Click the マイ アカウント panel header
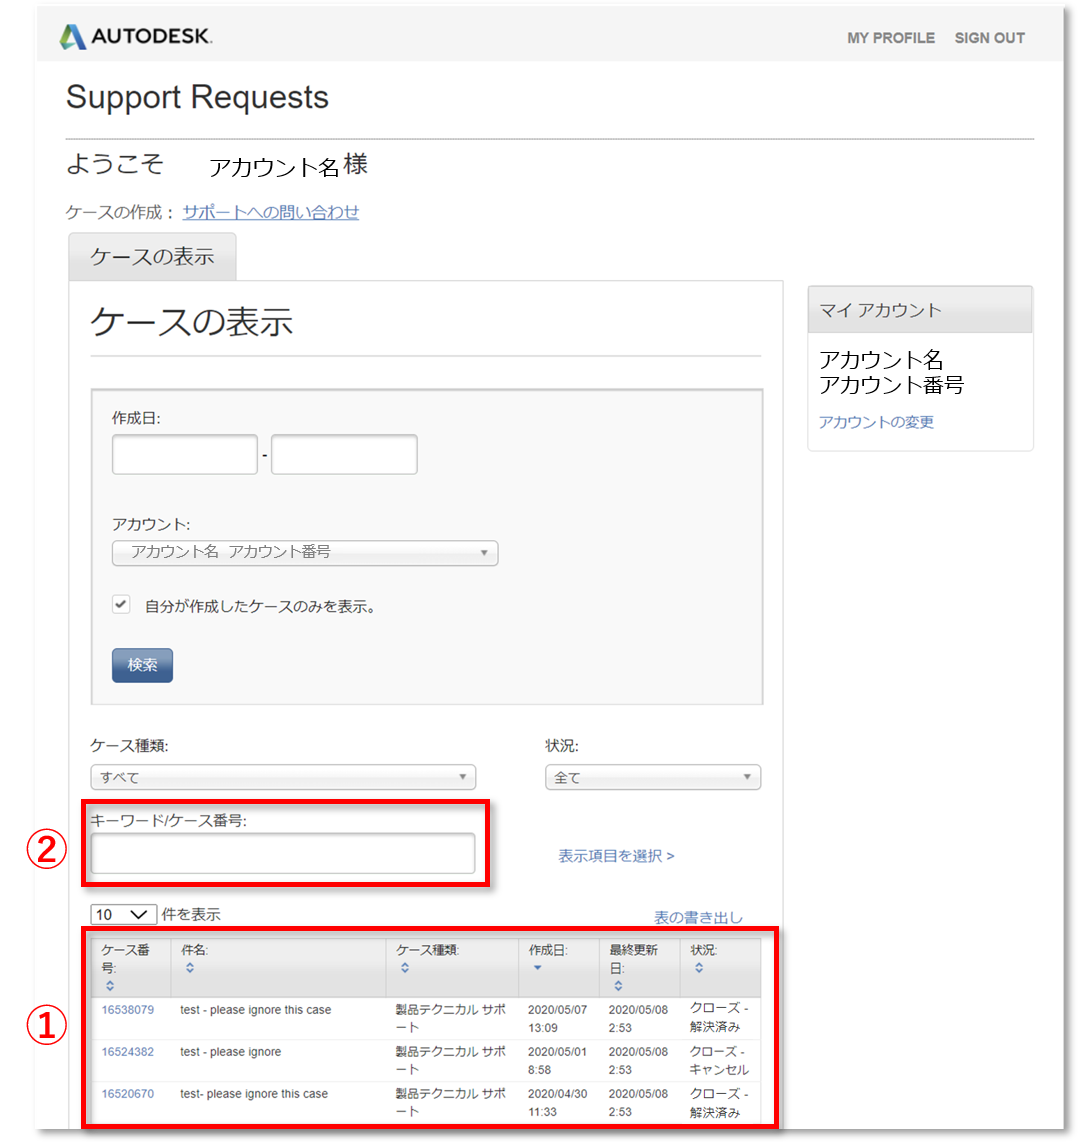Image resolution: width=1078 pixels, height=1142 pixels. (921, 310)
